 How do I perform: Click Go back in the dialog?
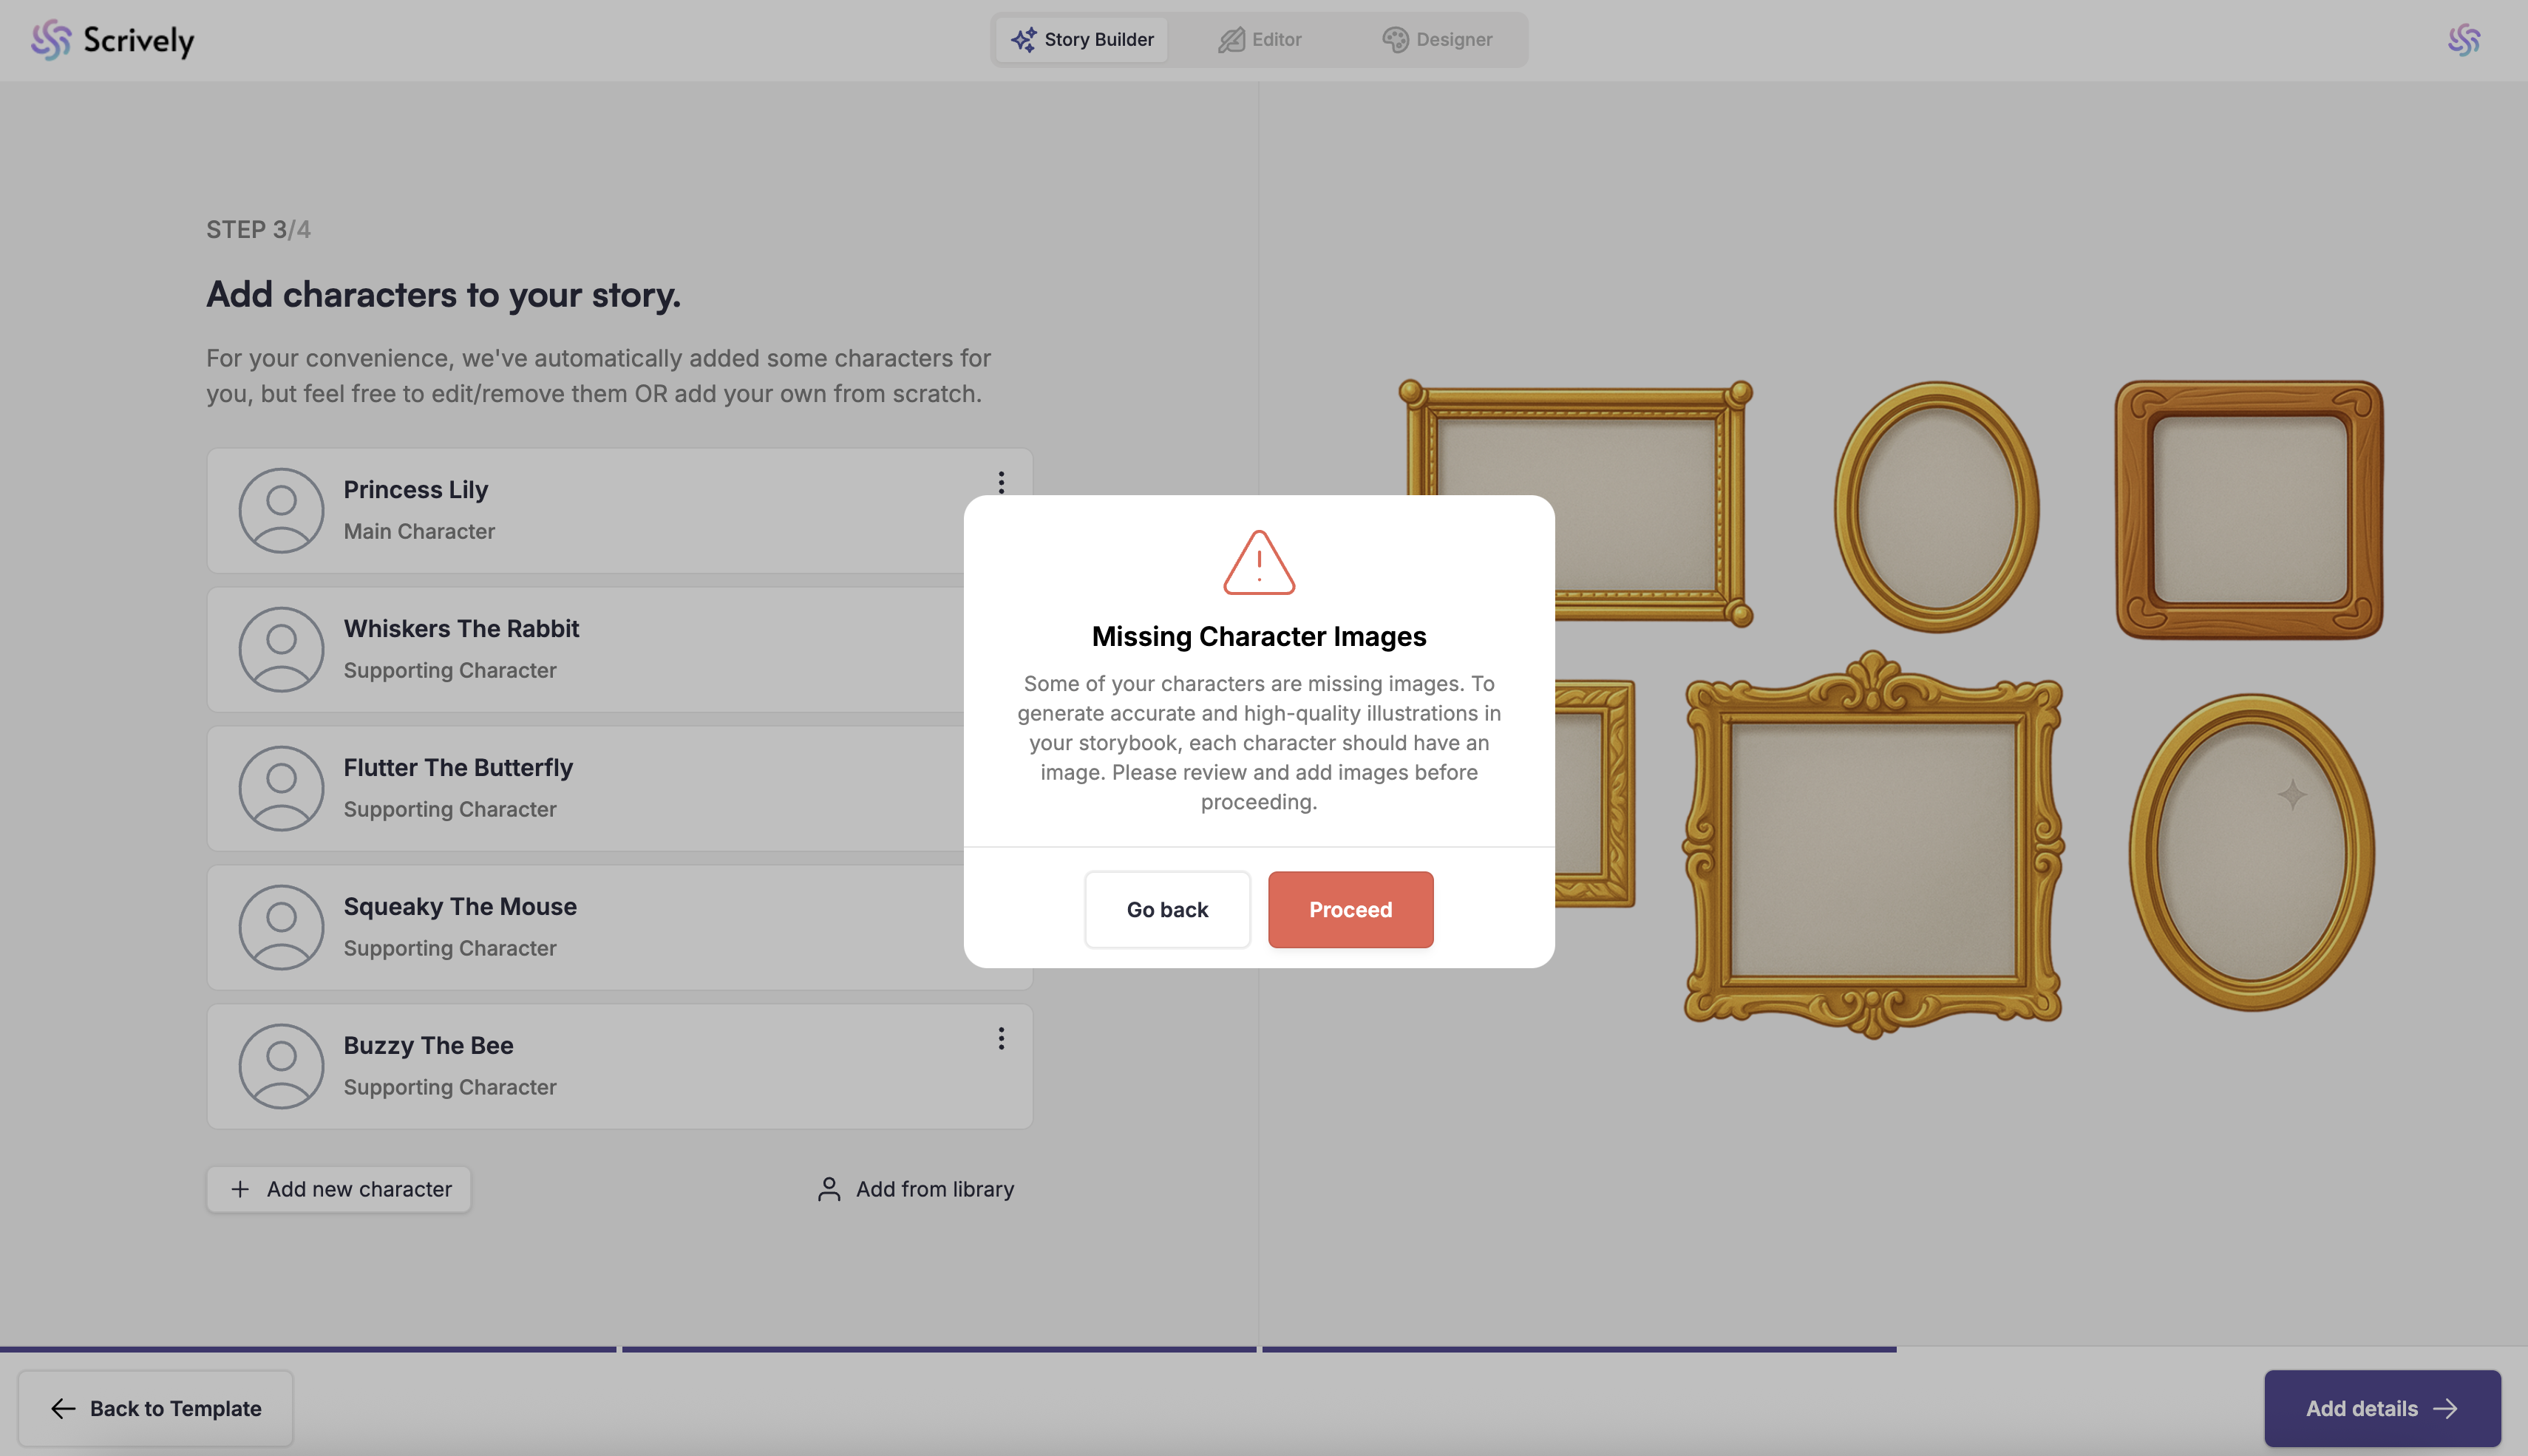[1167, 909]
